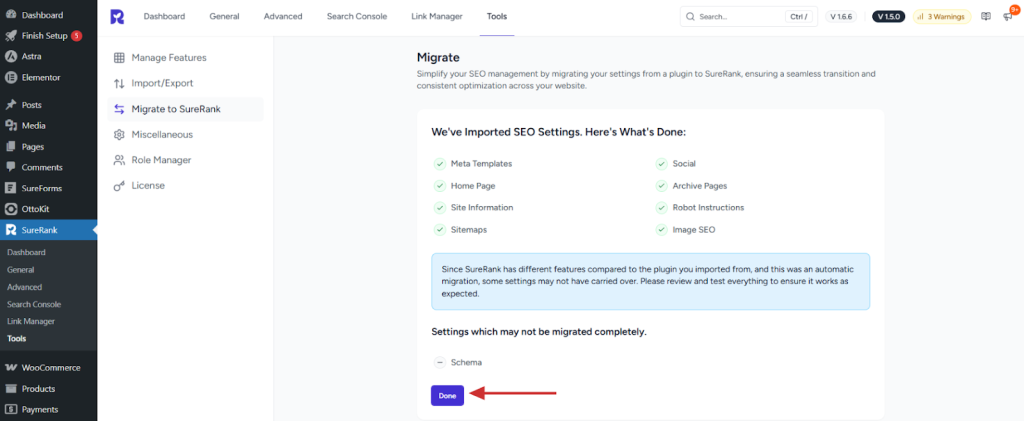The height and width of the screenshot is (421, 1024).
Task: Open the megaphone notifications icon
Action: tap(1008, 17)
